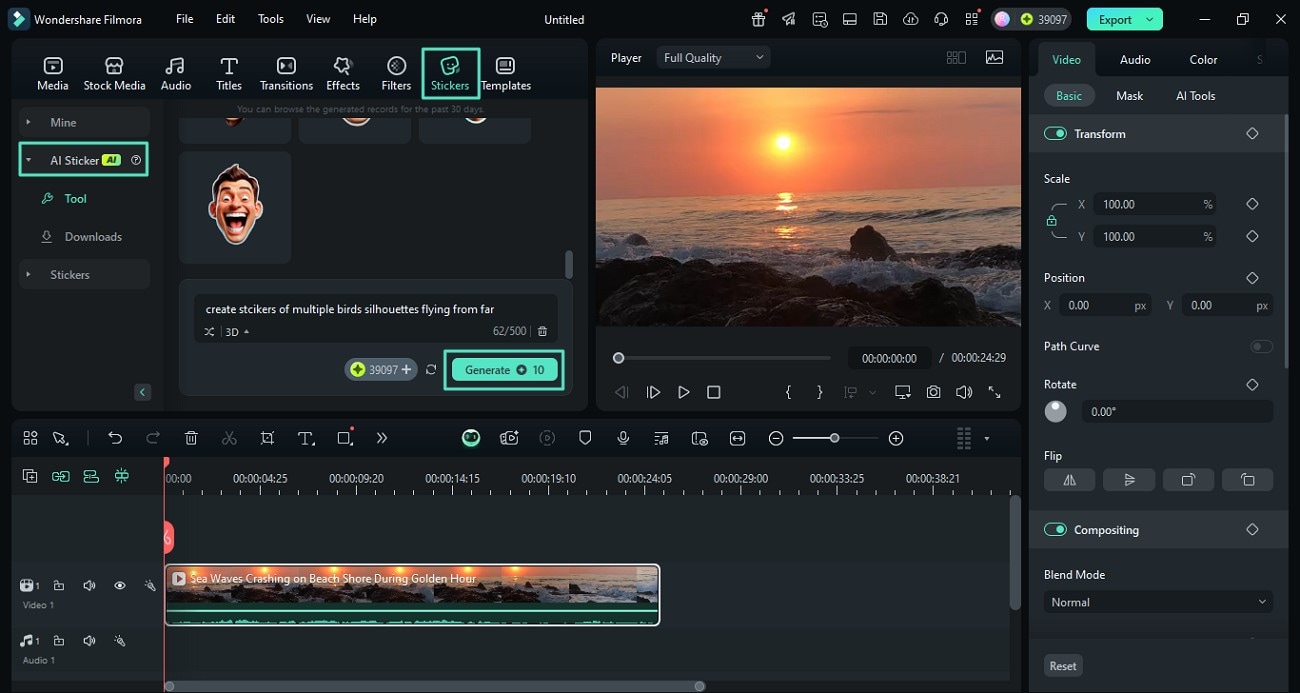Click the Text tool in timeline toolbar

pos(306,438)
